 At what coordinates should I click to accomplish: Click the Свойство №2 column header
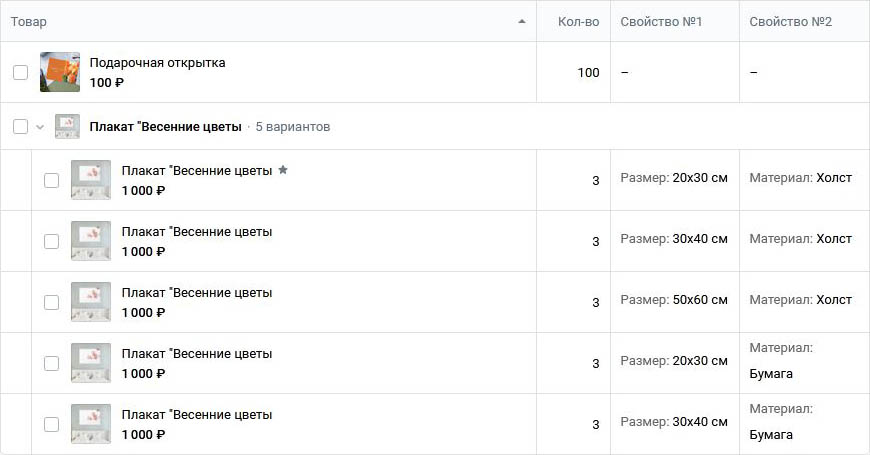[x=791, y=22]
